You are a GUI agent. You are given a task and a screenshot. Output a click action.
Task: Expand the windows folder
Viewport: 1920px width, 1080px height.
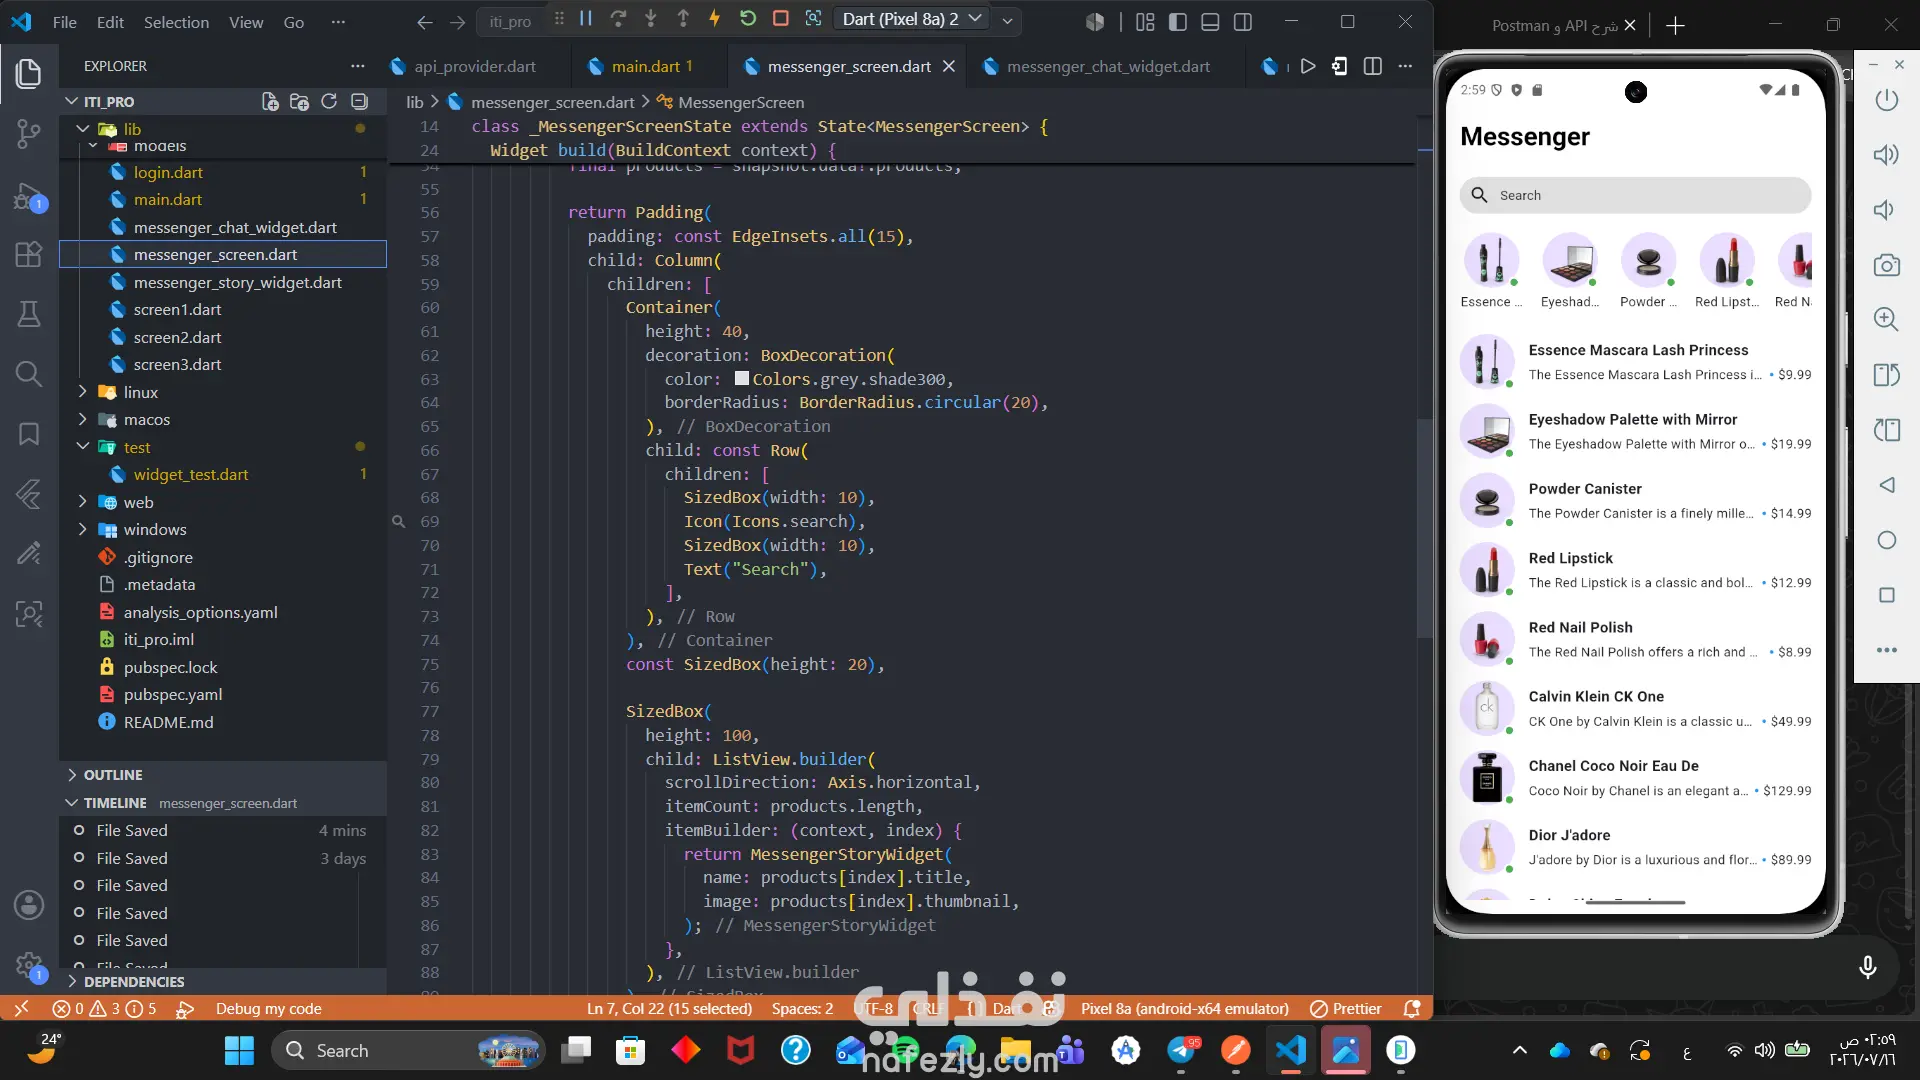tap(83, 529)
